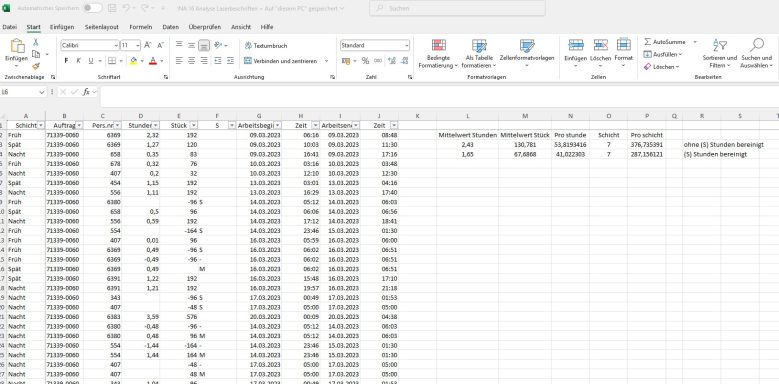Open the Überprüfen tab

205,27
